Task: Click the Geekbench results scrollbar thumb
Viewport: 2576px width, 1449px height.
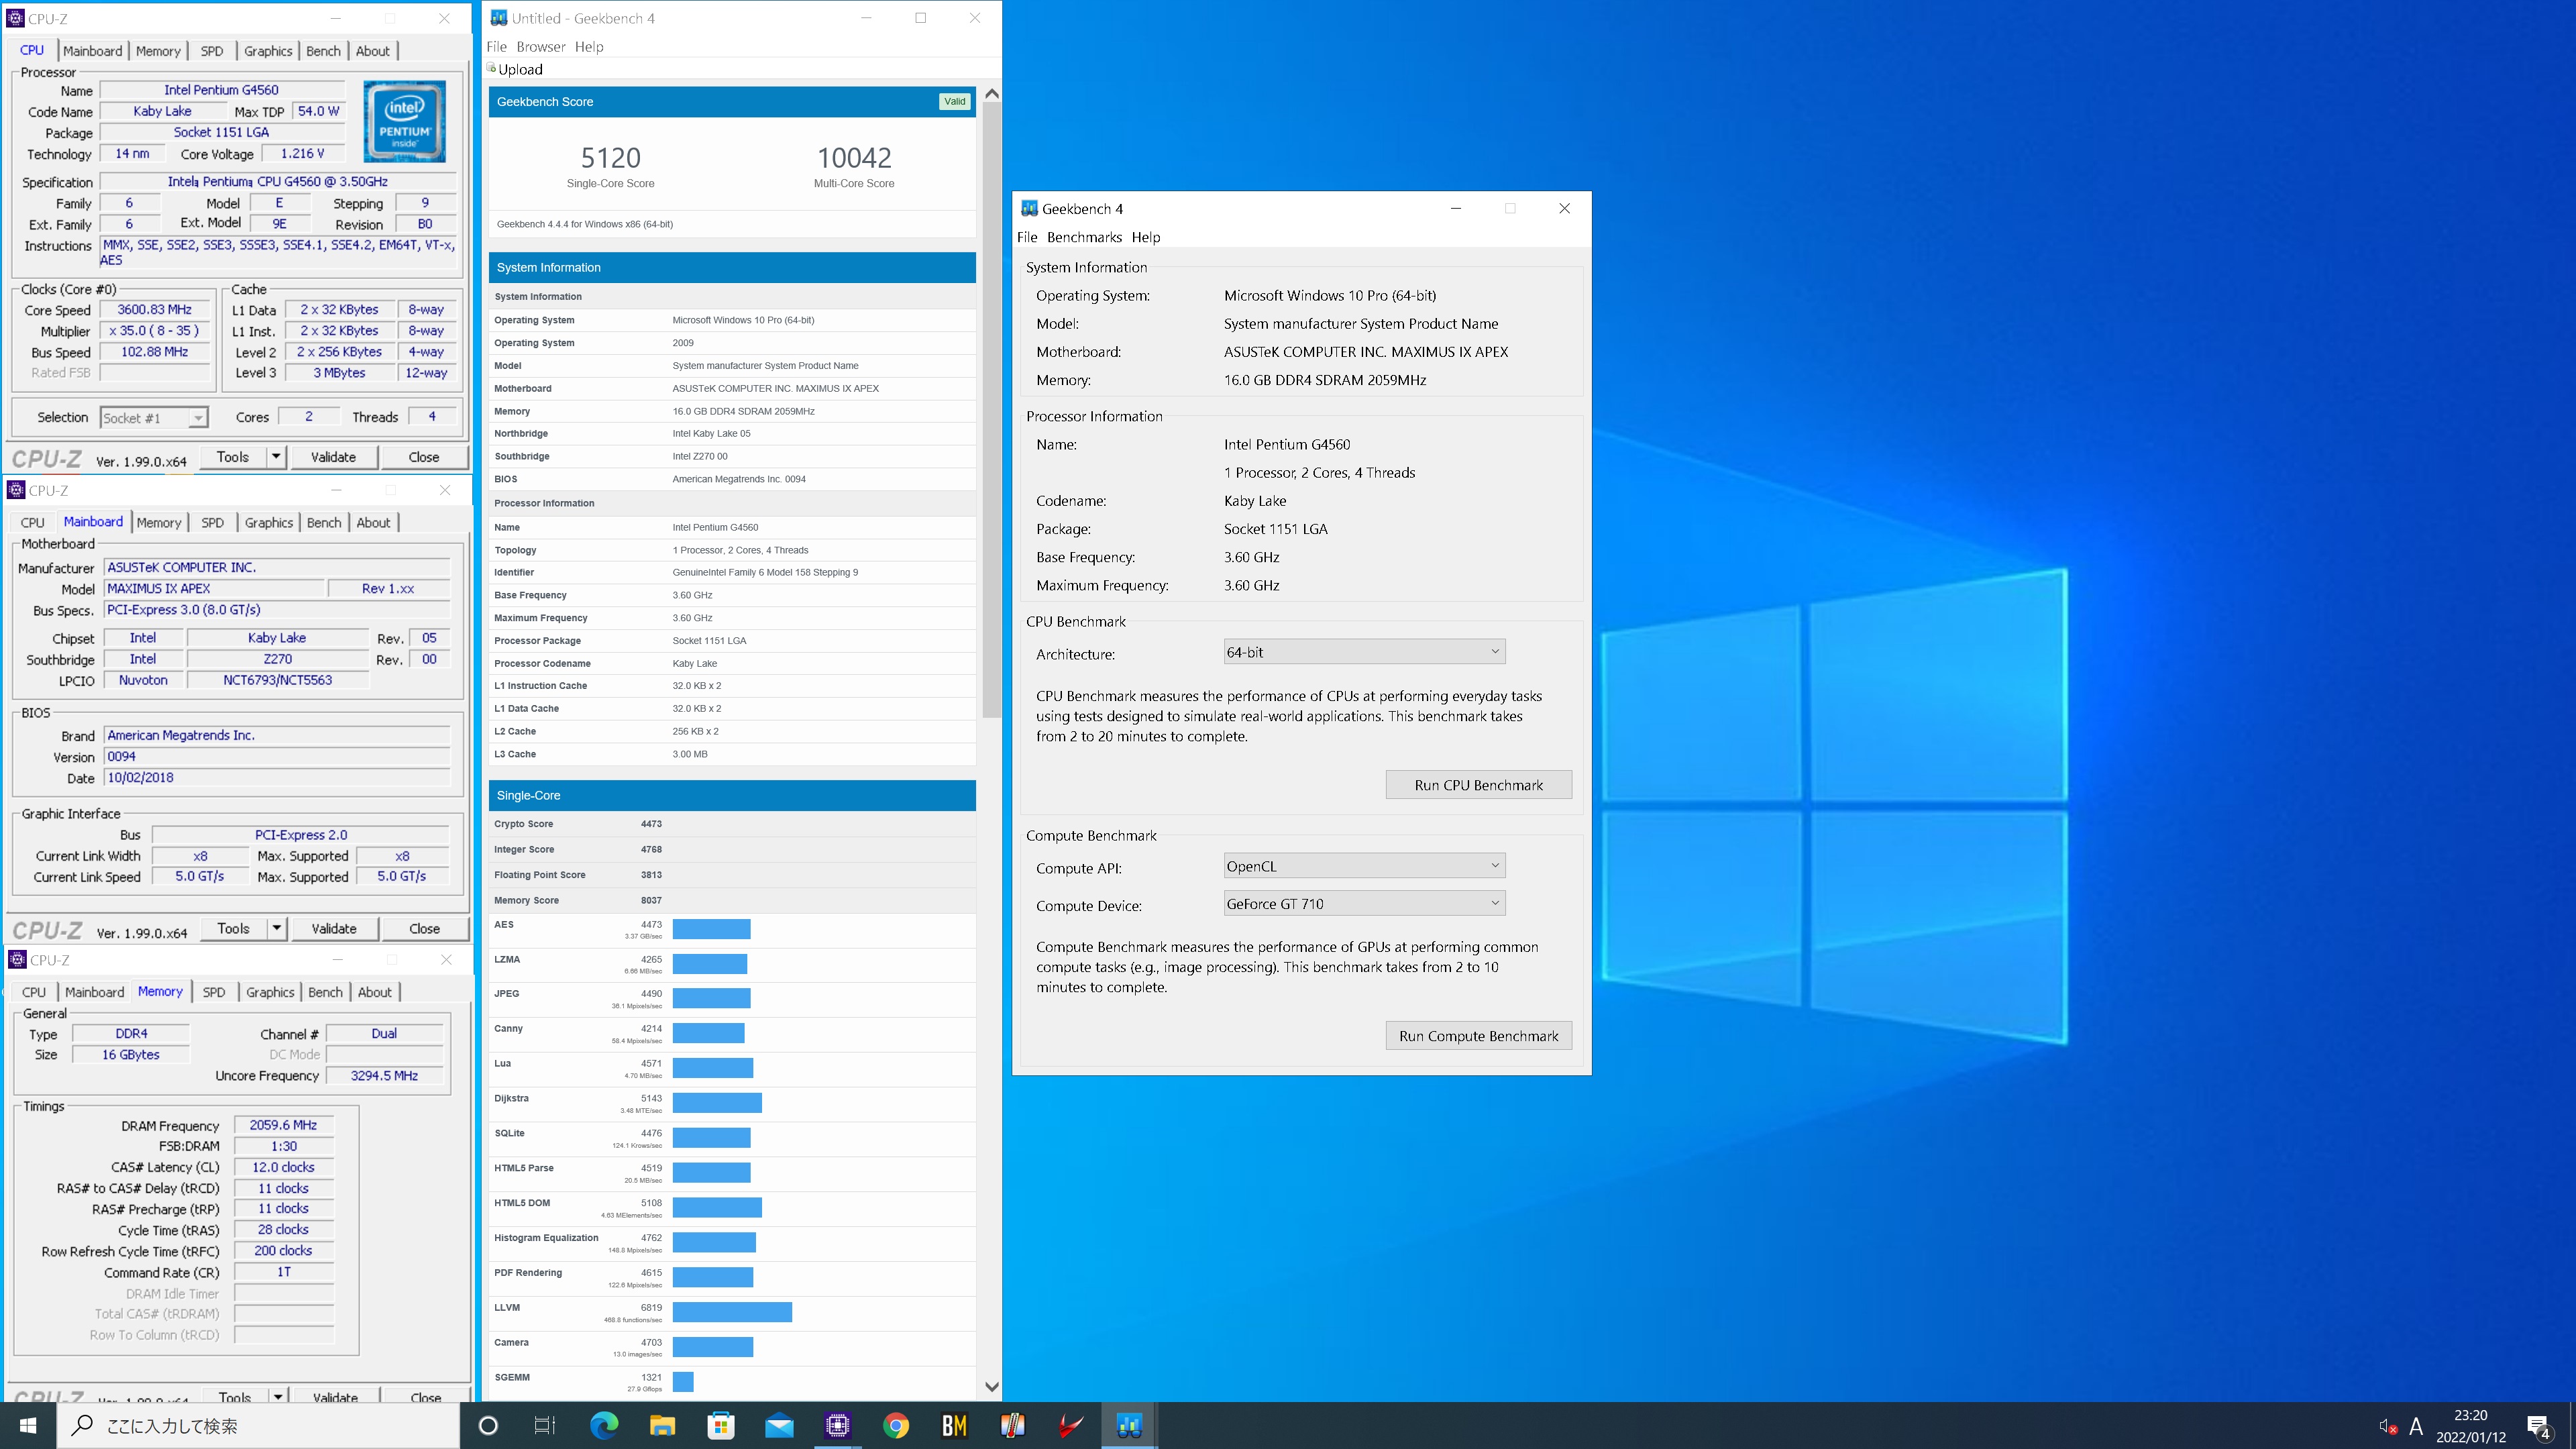Action: (991, 410)
